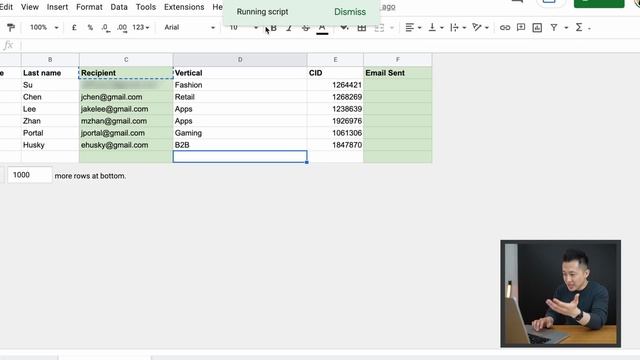Select cell mzhan@gmail.com
The width and height of the screenshot is (640, 360).
[126, 121]
